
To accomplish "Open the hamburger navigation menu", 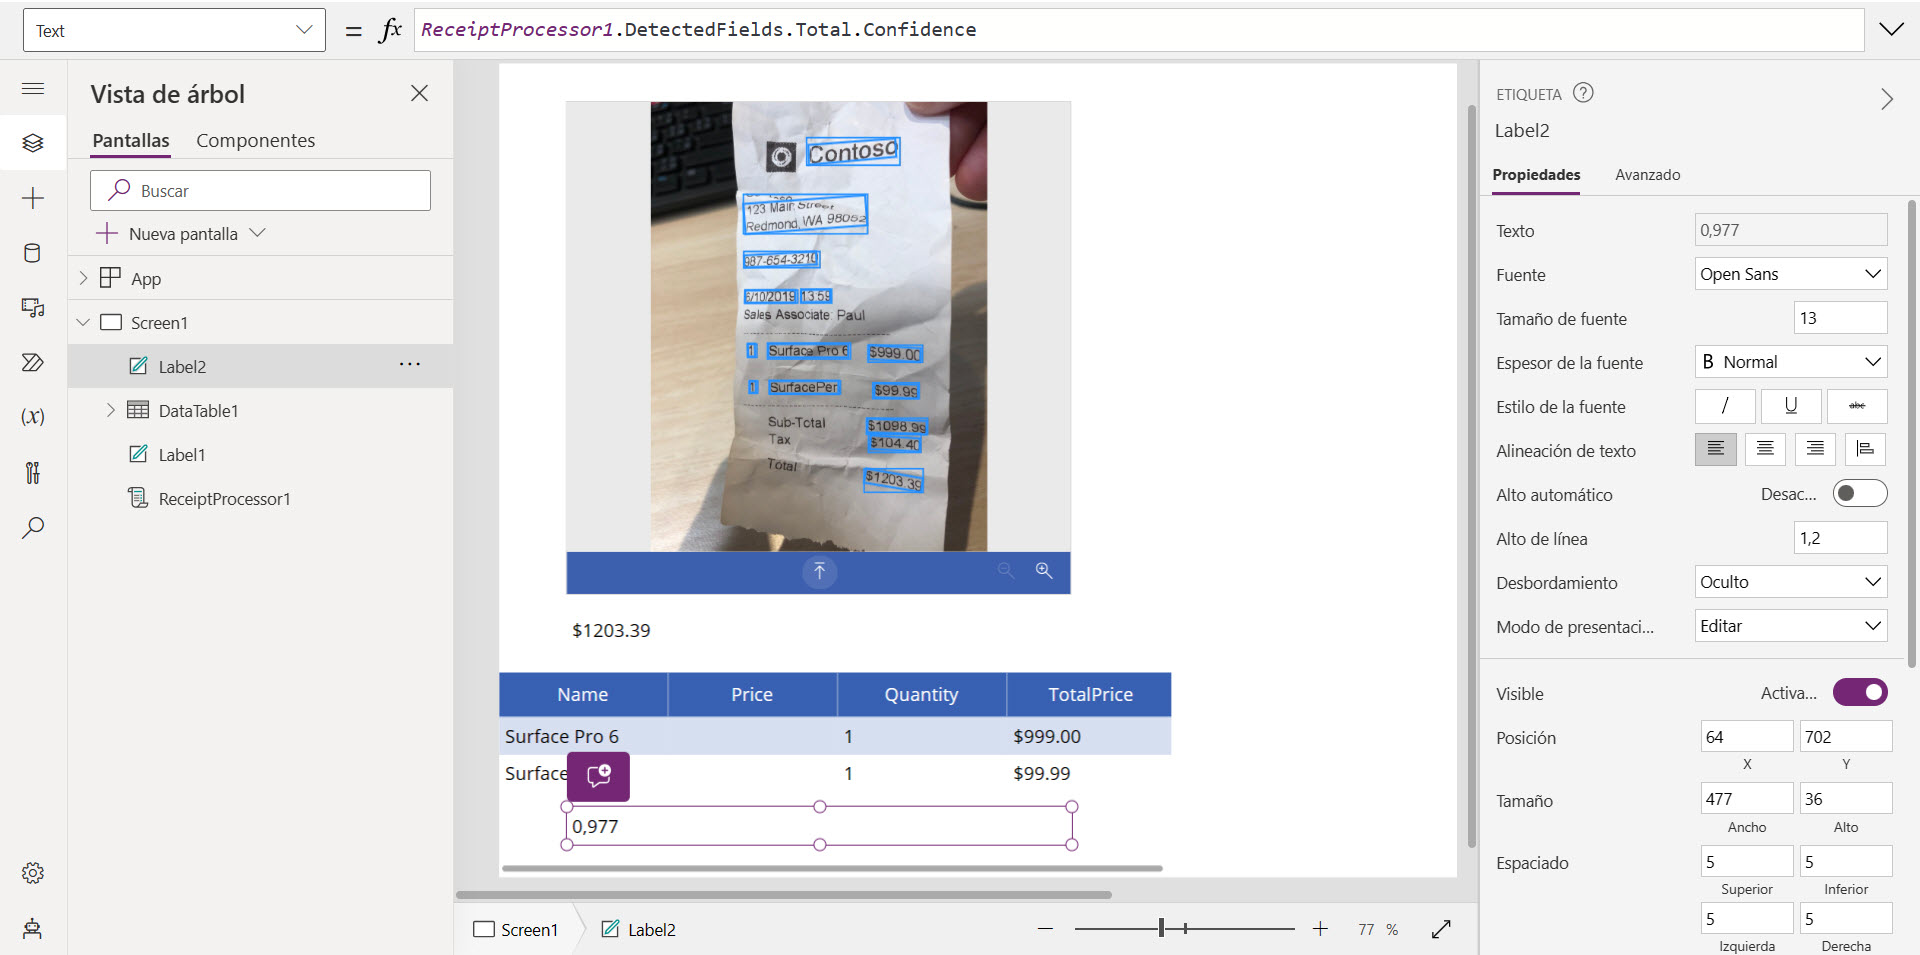I will point(33,89).
